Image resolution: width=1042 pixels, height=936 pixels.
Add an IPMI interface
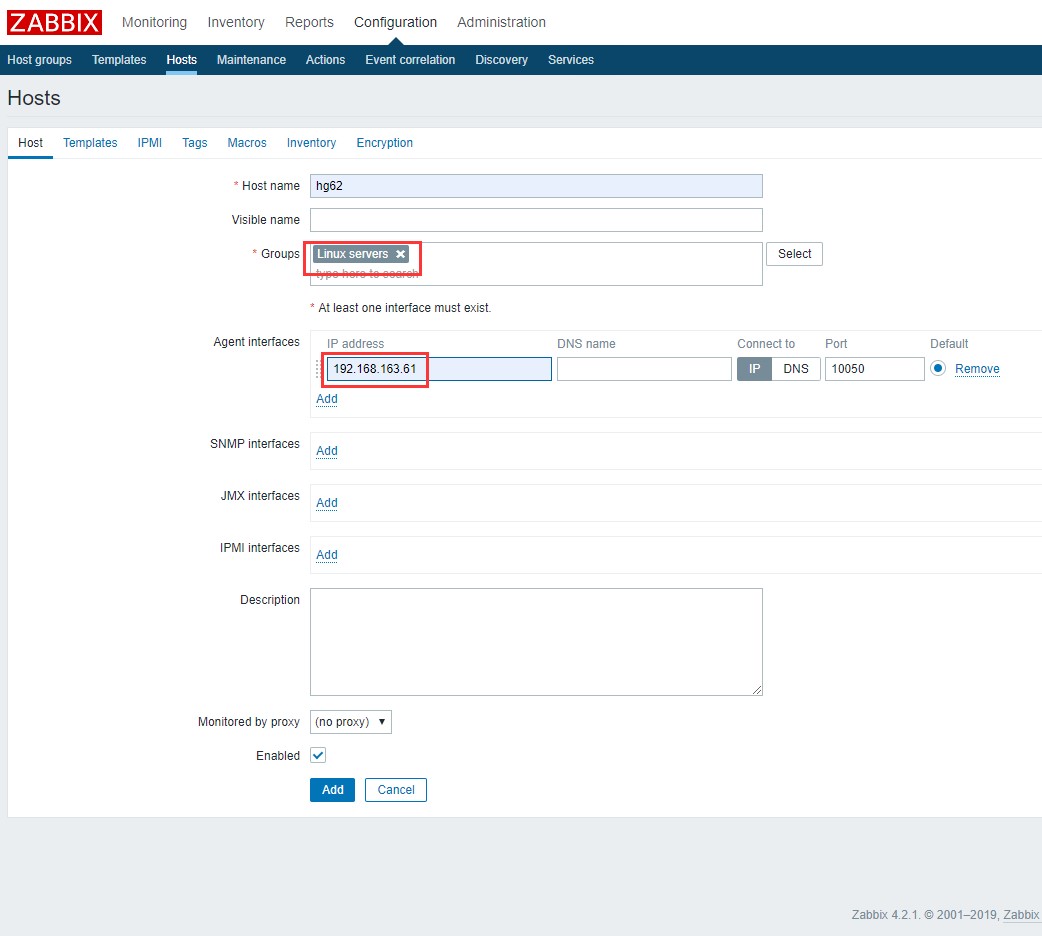click(326, 554)
